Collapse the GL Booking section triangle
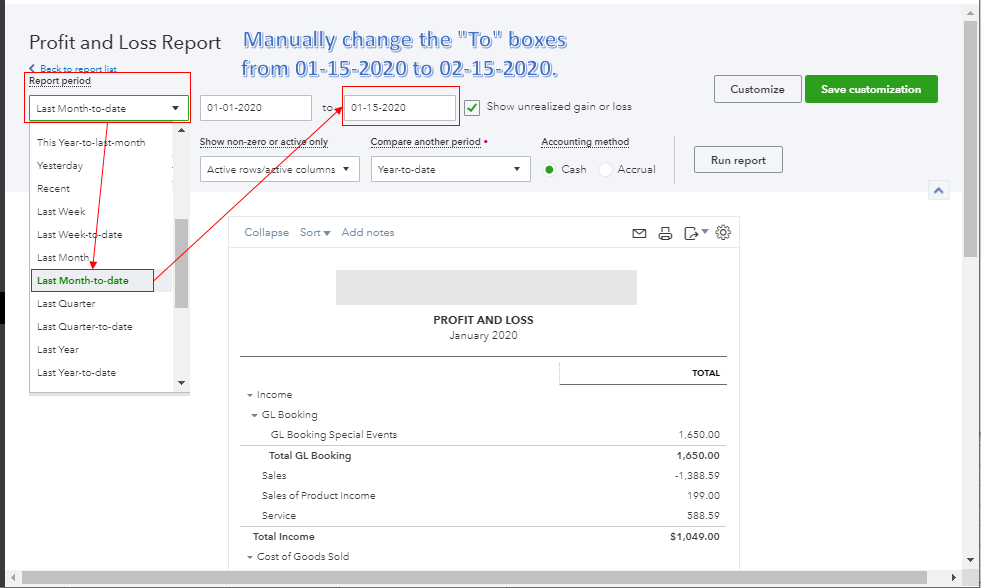Image resolution: width=981 pixels, height=588 pixels. coord(255,415)
